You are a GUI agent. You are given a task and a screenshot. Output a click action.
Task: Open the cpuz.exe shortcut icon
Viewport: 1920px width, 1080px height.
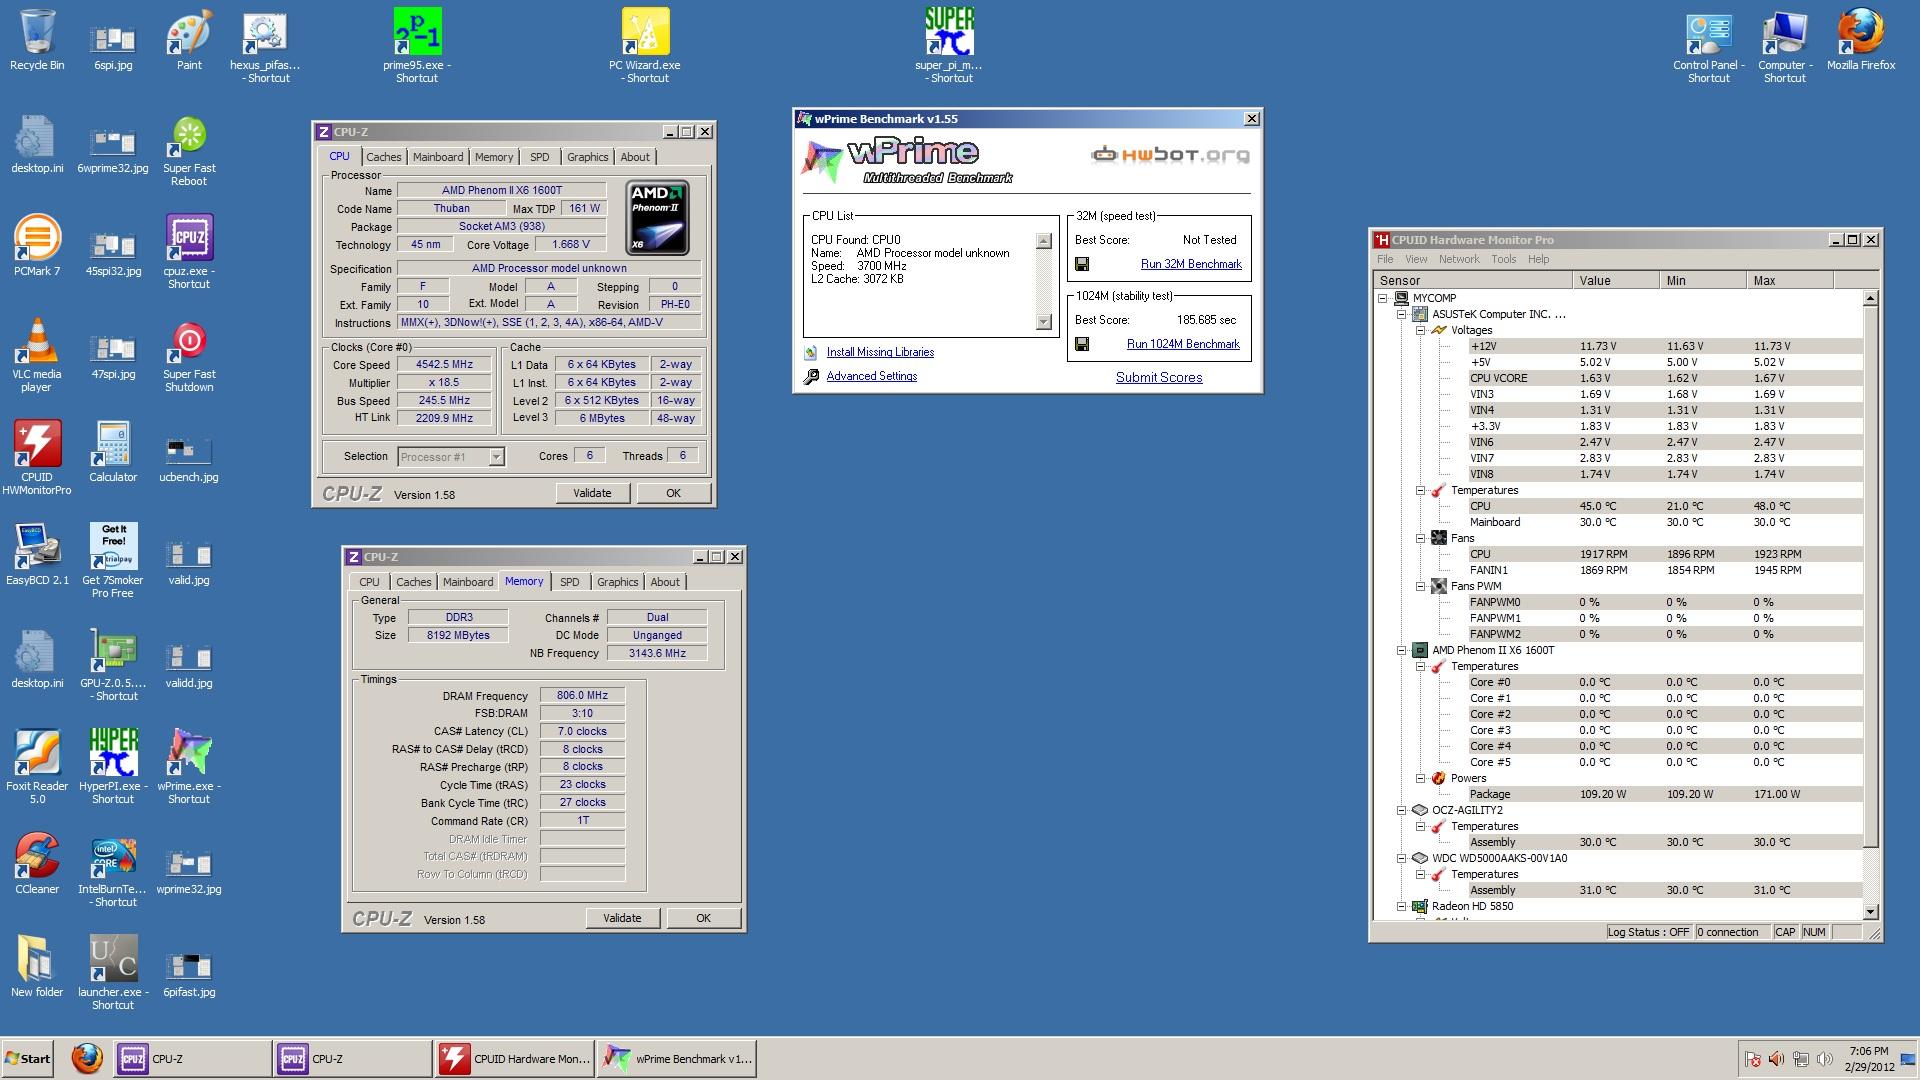pyautogui.click(x=189, y=252)
